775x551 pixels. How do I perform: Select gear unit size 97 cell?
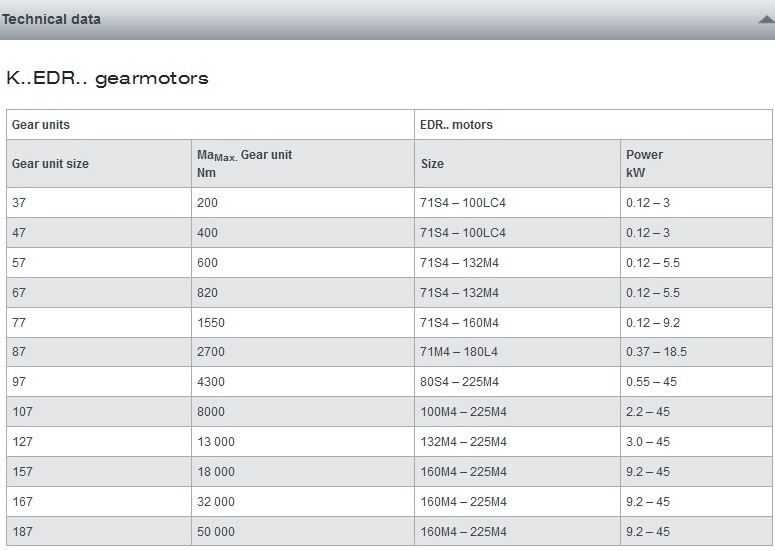click(x=99, y=381)
